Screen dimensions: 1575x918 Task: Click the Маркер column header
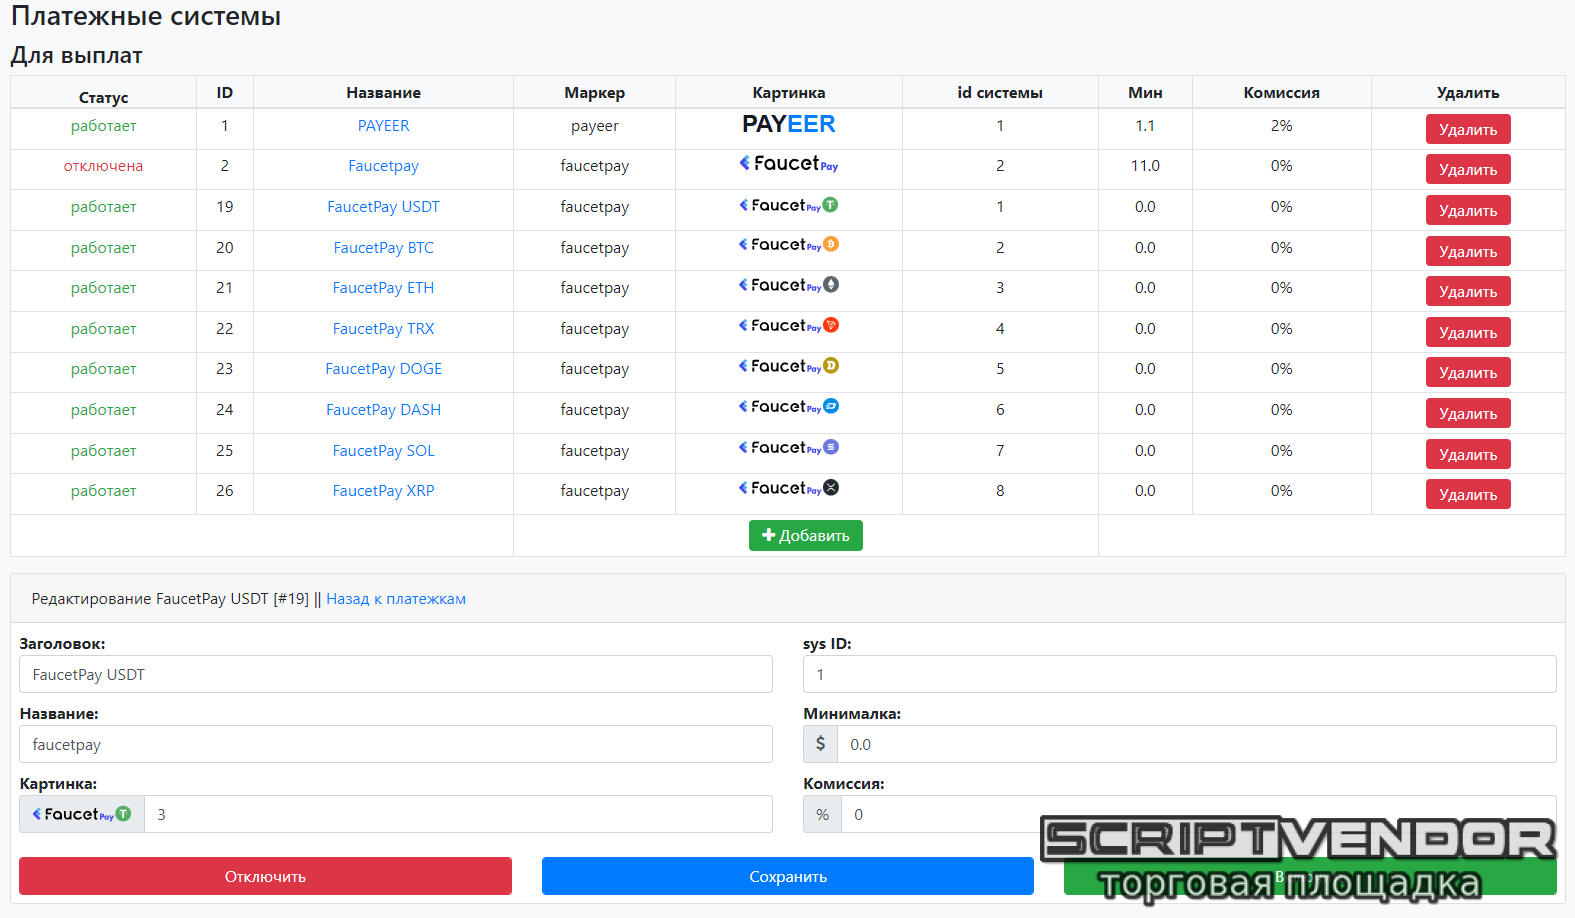tap(595, 92)
